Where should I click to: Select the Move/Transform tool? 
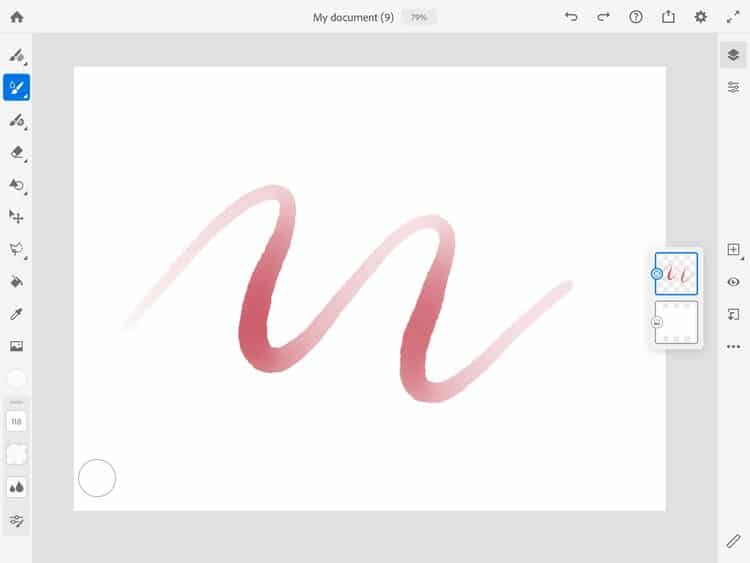coord(17,217)
